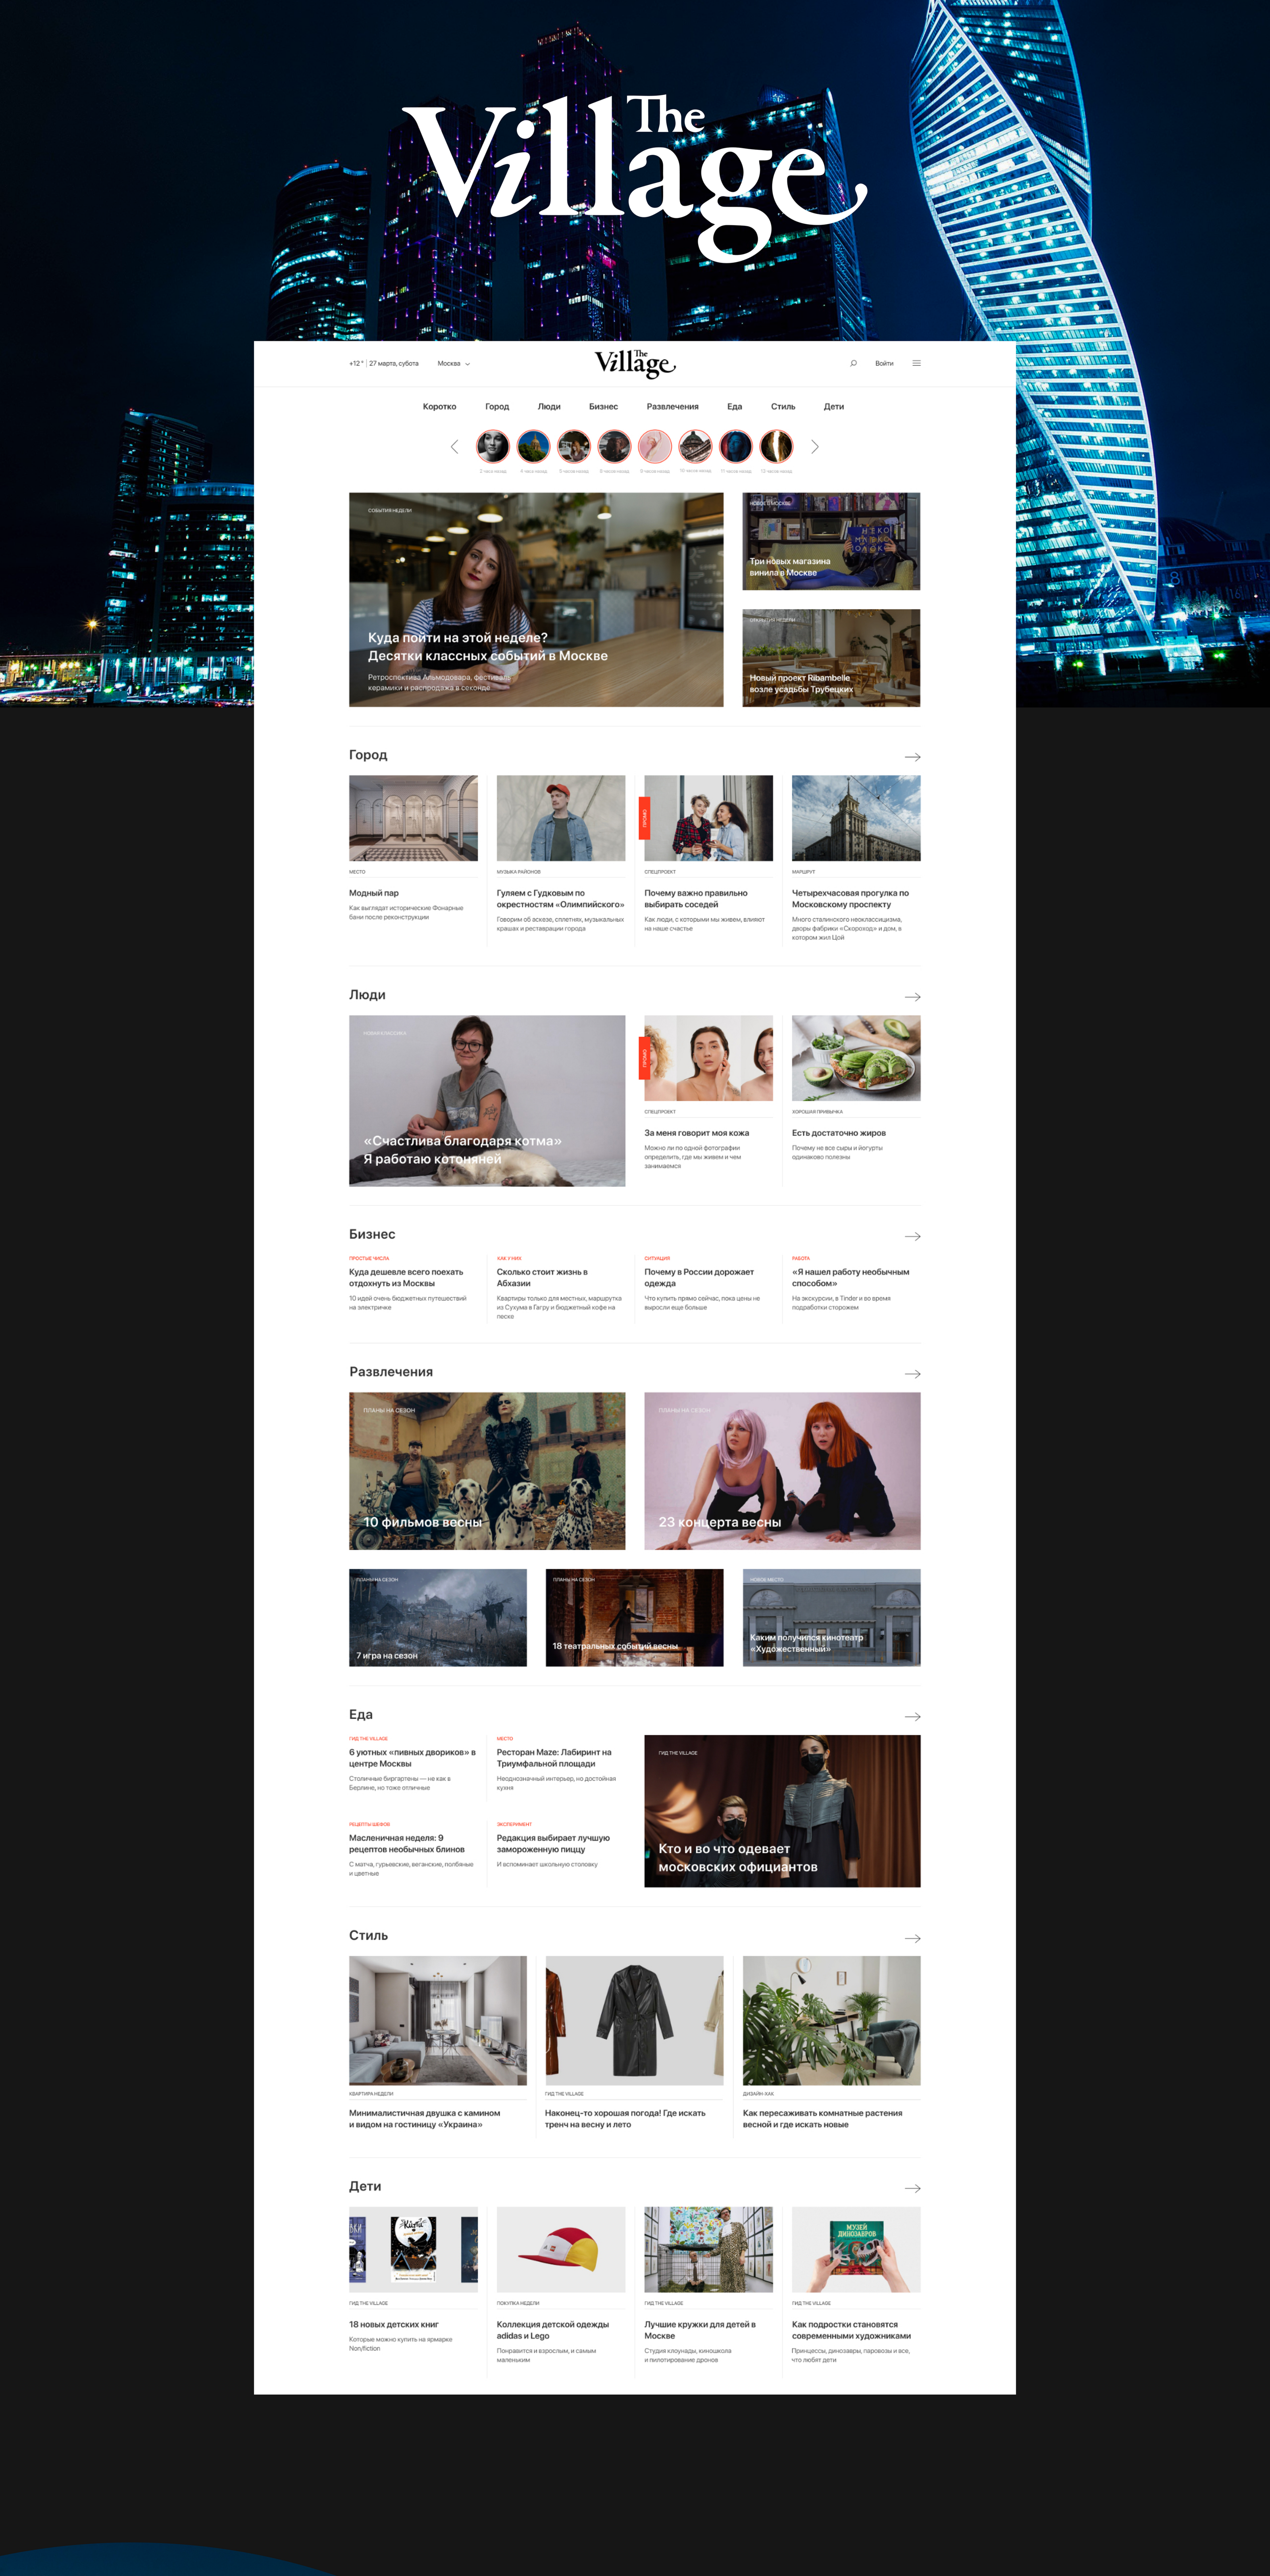Click the arrow next to Бизнес section
Image resolution: width=1270 pixels, height=2576 pixels.
(912, 1237)
